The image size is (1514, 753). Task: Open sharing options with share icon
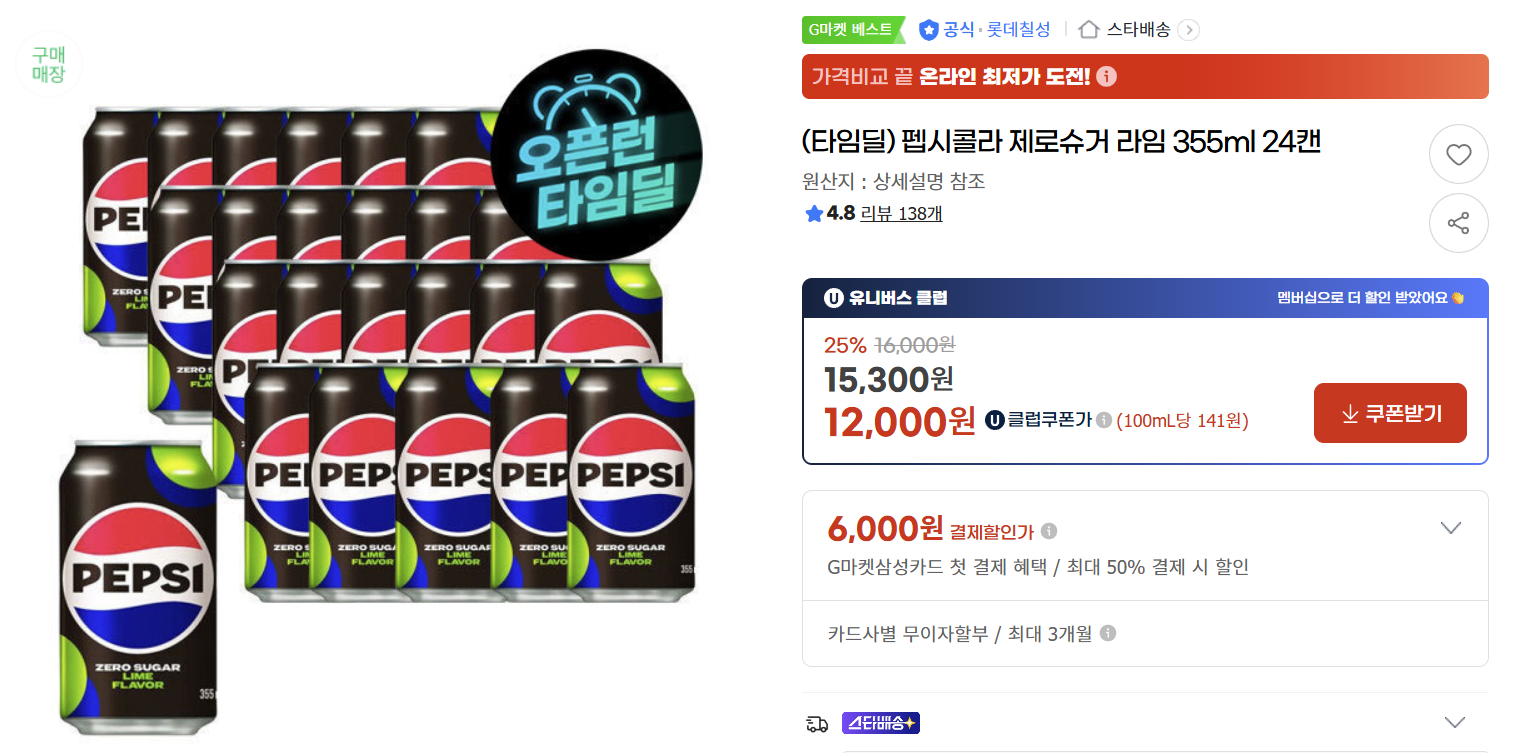click(1459, 223)
